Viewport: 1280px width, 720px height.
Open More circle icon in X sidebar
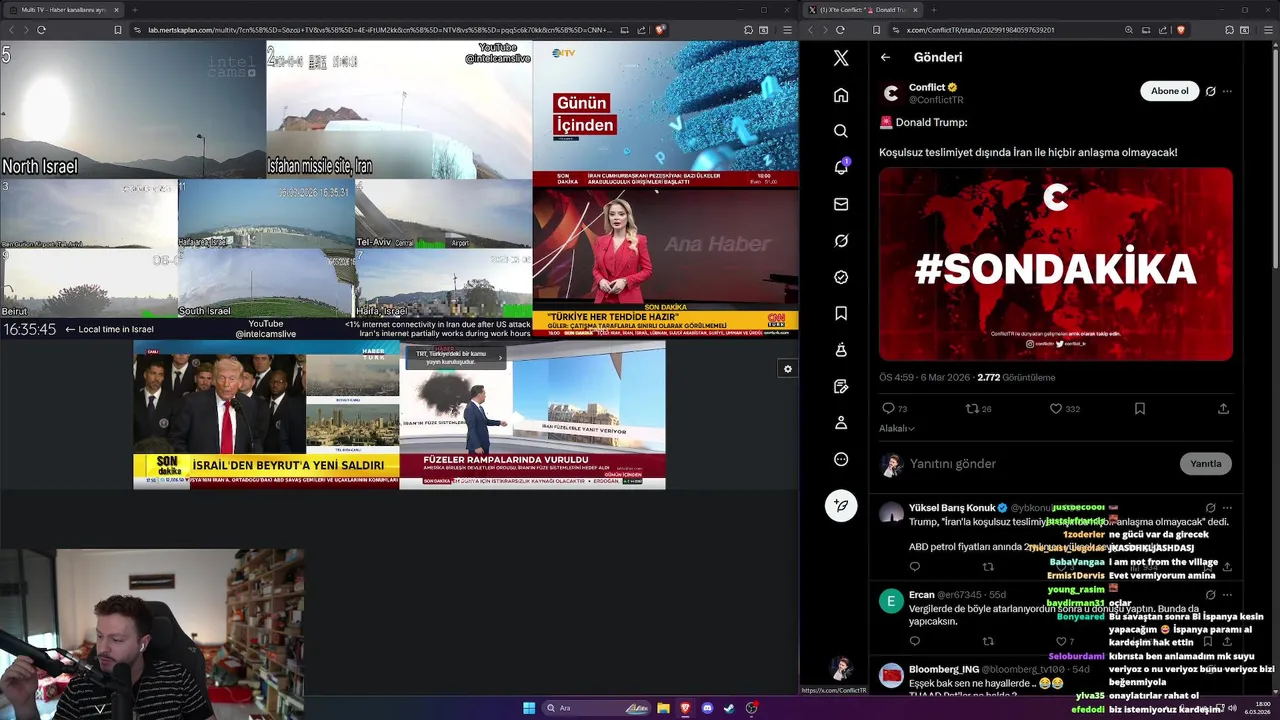(x=841, y=459)
